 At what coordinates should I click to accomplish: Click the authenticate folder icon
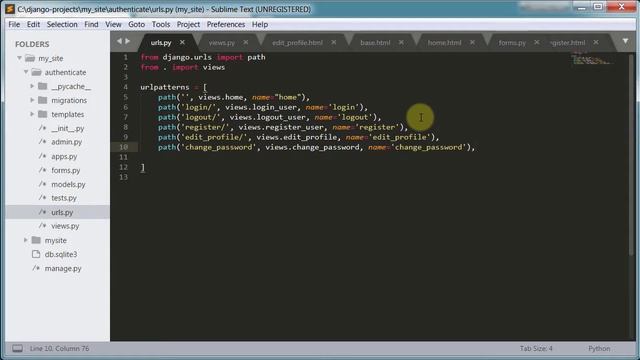pyautogui.click(x=36, y=72)
